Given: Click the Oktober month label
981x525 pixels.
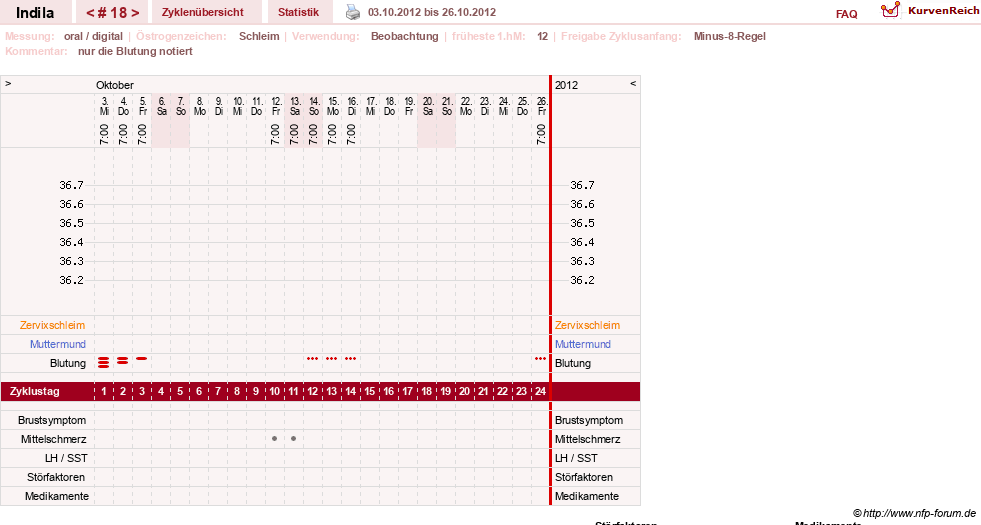Looking at the screenshot, I should (x=114, y=85).
